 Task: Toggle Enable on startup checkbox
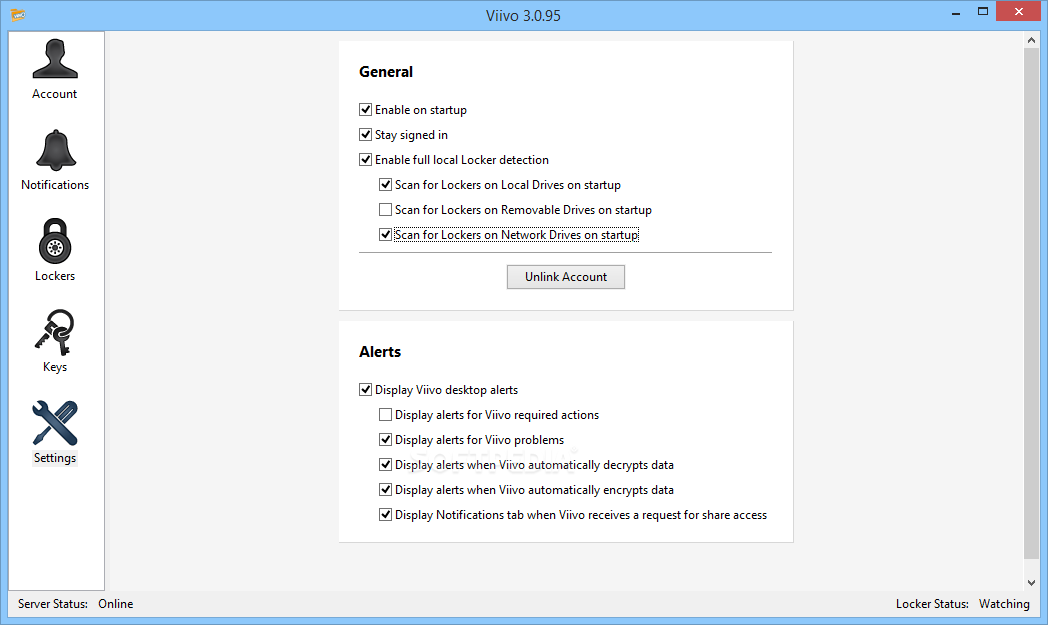click(x=366, y=110)
